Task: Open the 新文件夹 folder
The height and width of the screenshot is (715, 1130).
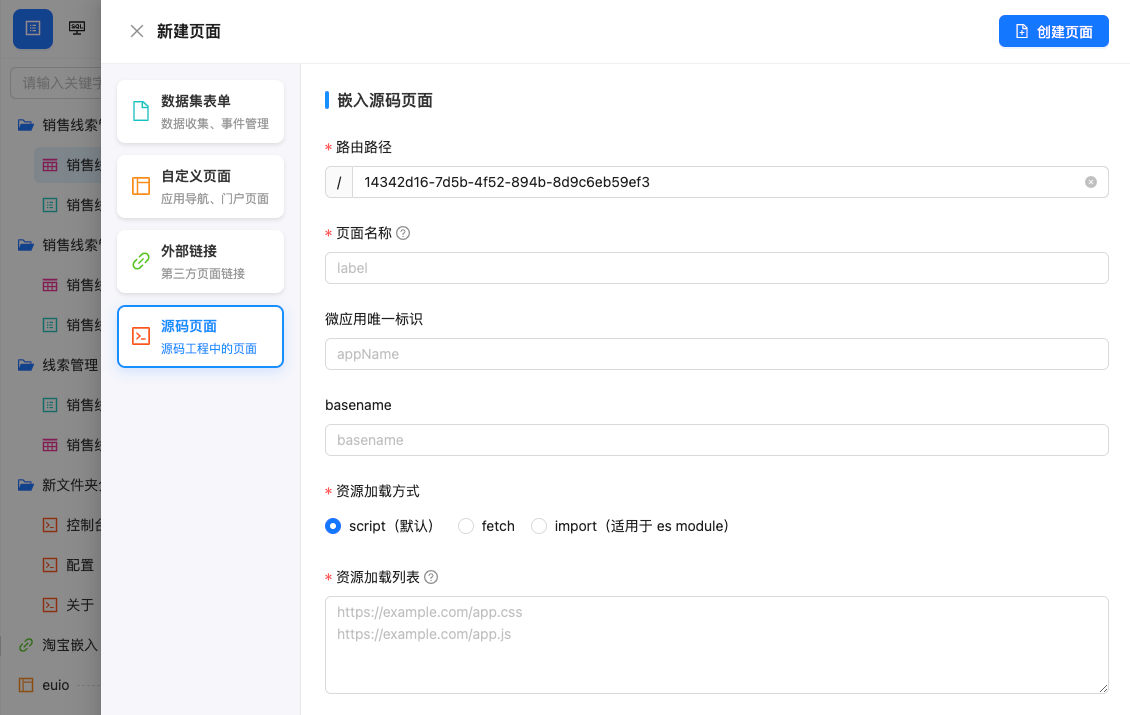Action: point(59,485)
